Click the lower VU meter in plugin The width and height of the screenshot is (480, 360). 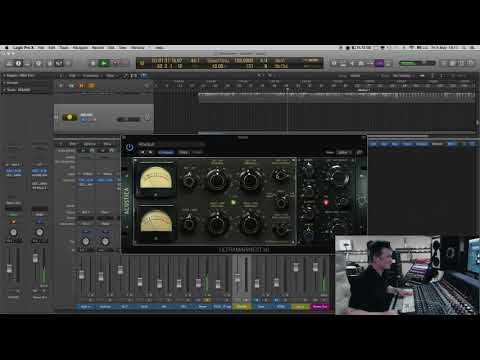pyautogui.click(x=156, y=223)
